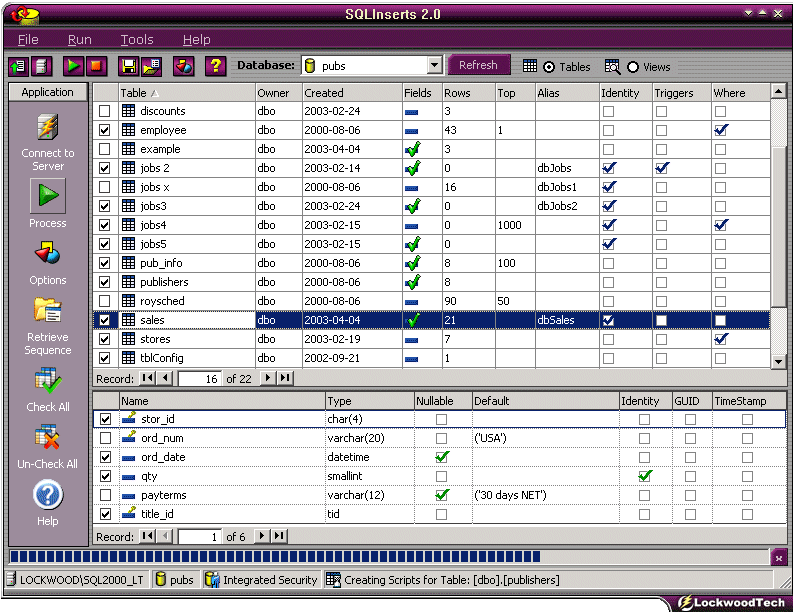Click the Save floppy disk toolbar icon
Screen dimensions: 793x612
[x=128, y=66]
